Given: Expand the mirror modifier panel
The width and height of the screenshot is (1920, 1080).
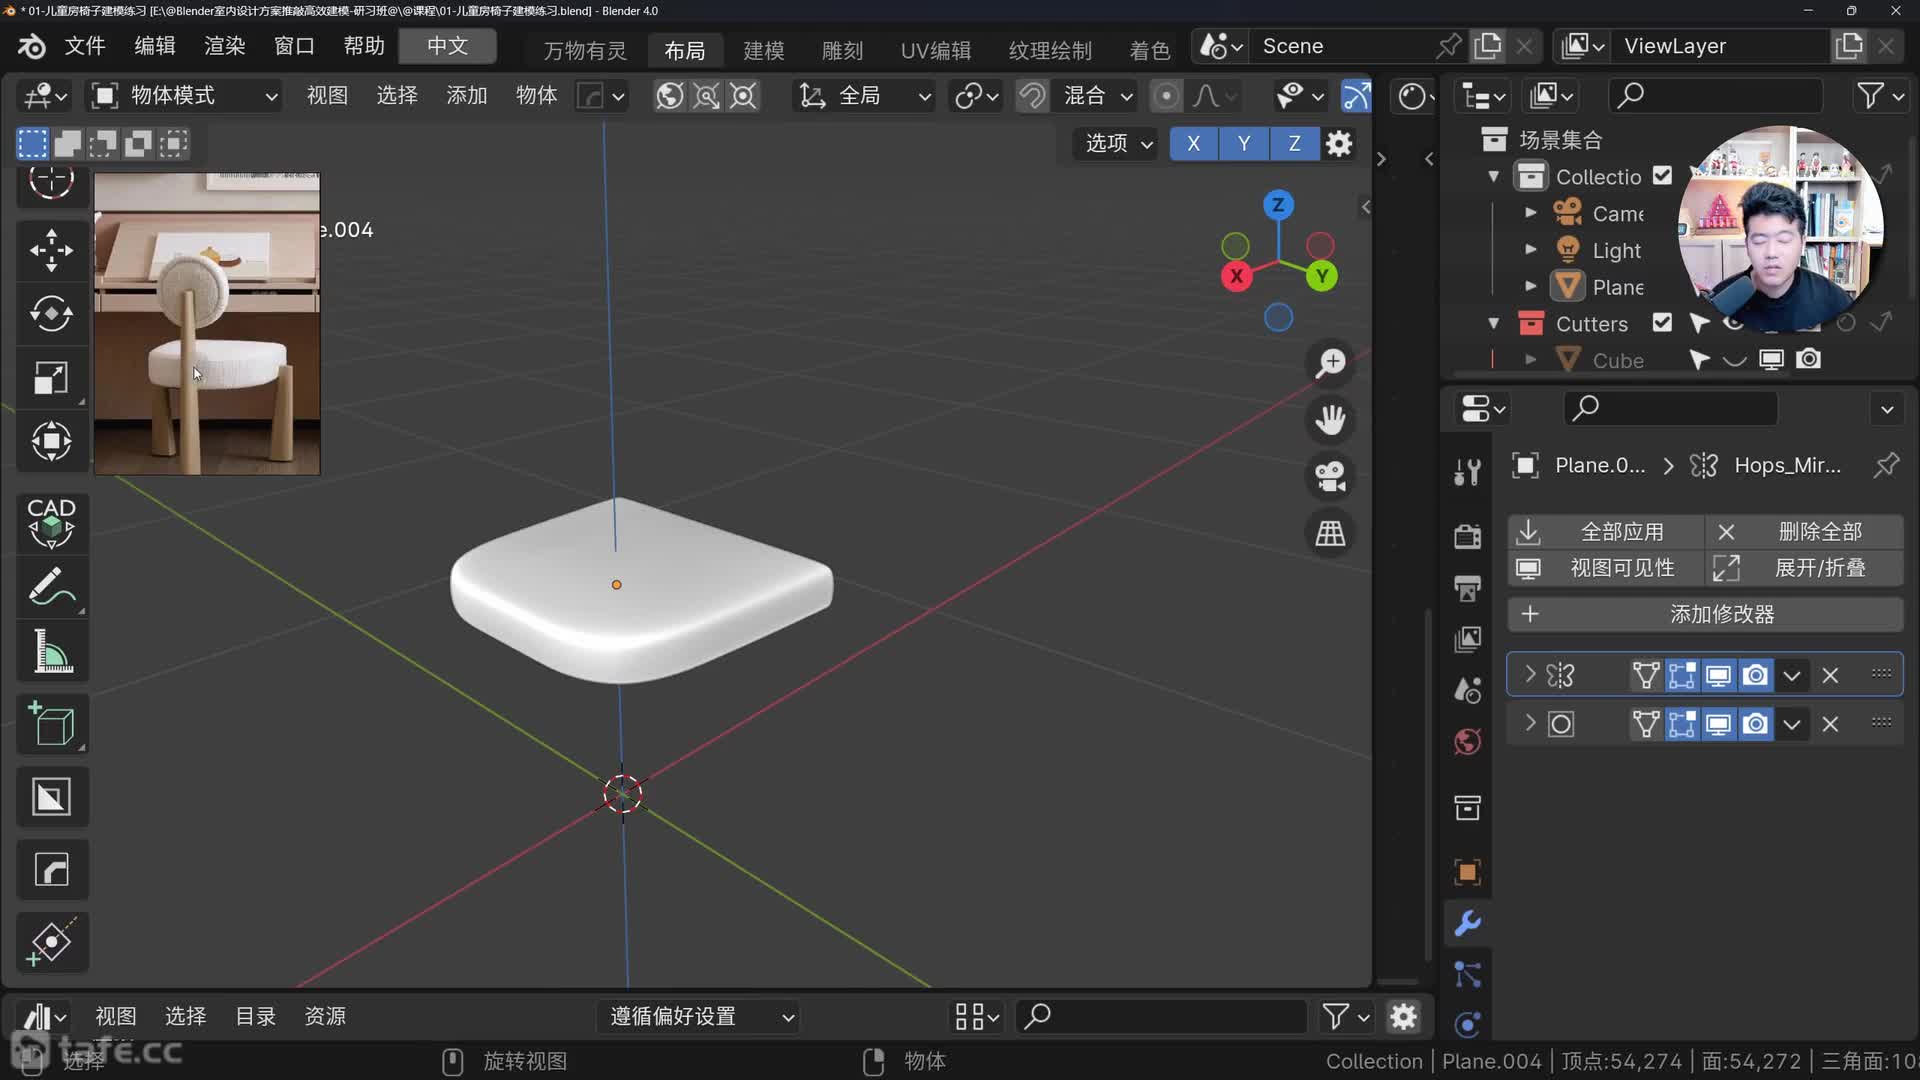Looking at the screenshot, I should 1529,676.
